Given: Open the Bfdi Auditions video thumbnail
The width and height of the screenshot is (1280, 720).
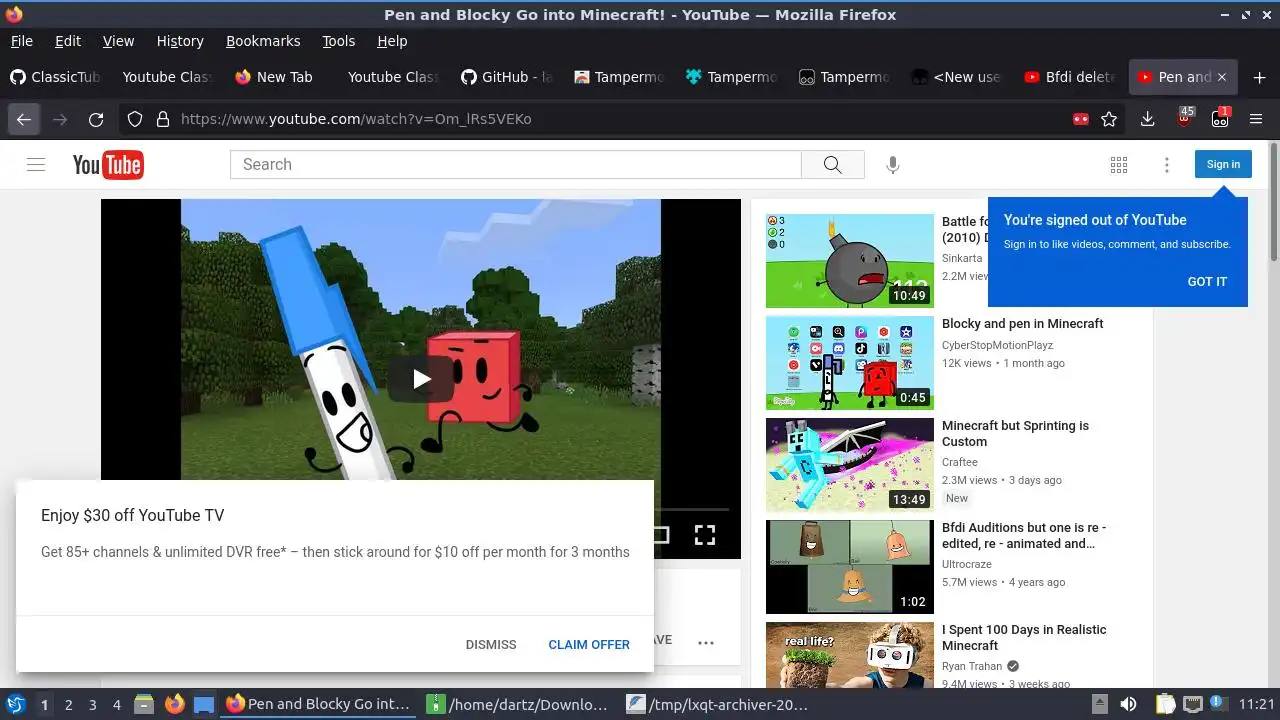Looking at the screenshot, I should click(x=850, y=567).
